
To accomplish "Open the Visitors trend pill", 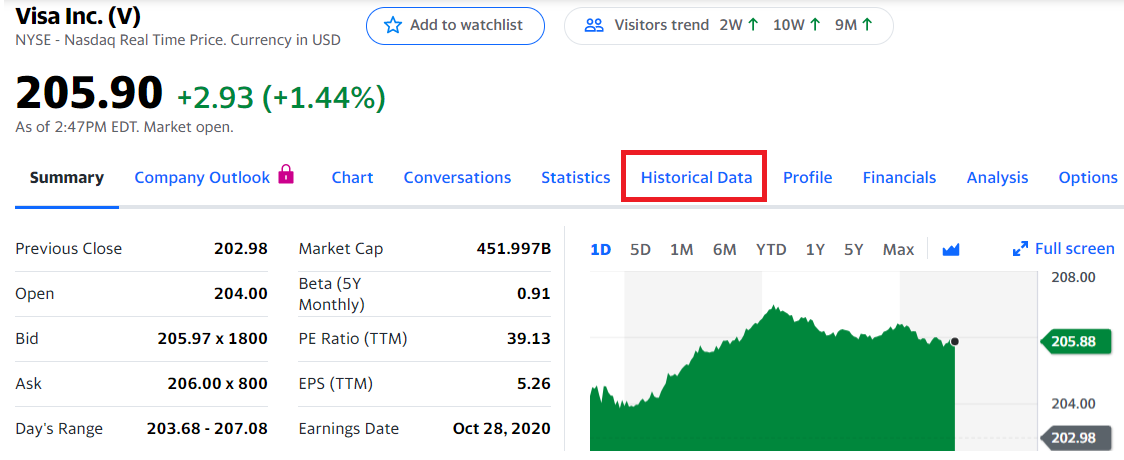I will [728, 26].
